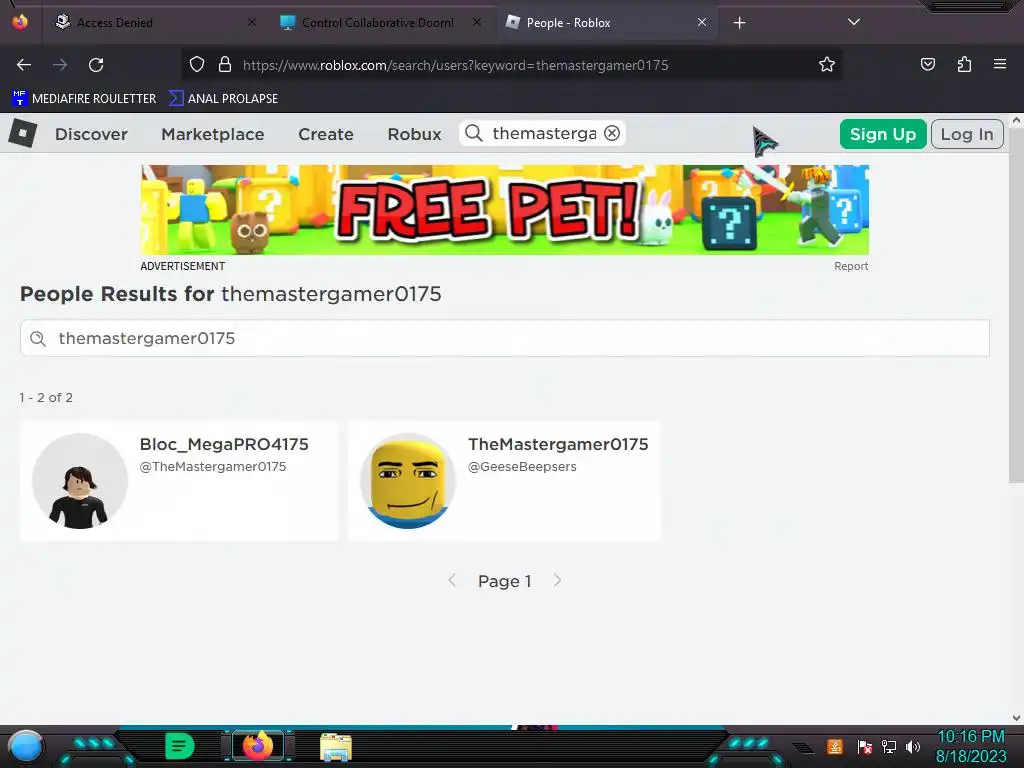Image resolution: width=1024 pixels, height=768 pixels.
Task: Click the taskbar clock 10:16 PM
Action: click(x=970, y=736)
